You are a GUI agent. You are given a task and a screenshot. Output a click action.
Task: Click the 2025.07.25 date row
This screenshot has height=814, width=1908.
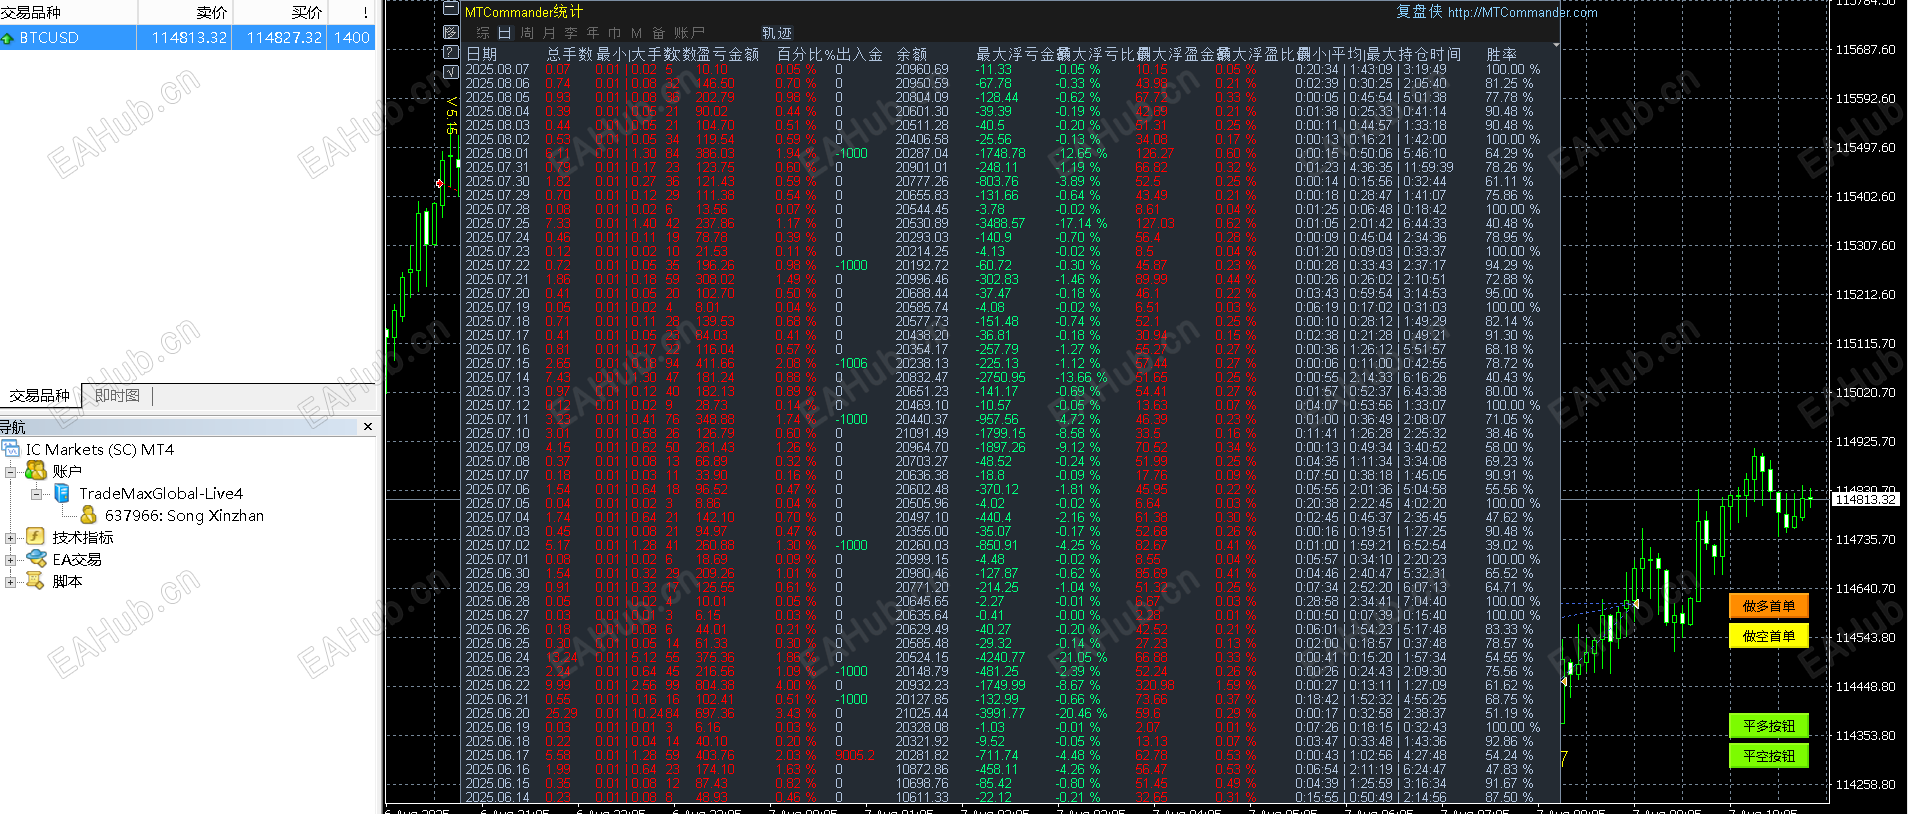[x=497, y=223]
